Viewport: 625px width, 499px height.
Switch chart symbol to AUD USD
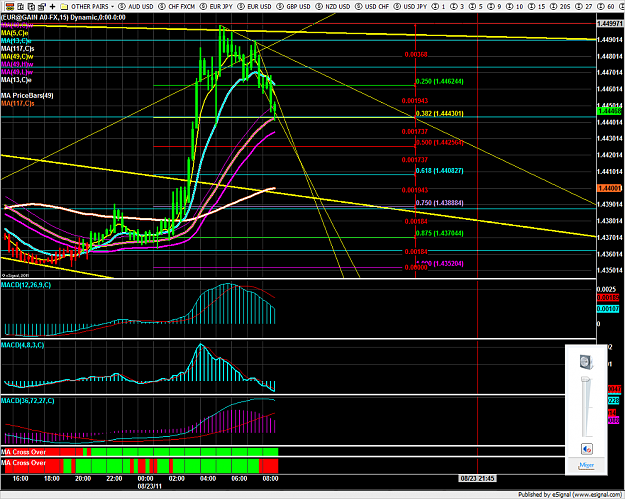pyautogui.click(x=136, y=6)
